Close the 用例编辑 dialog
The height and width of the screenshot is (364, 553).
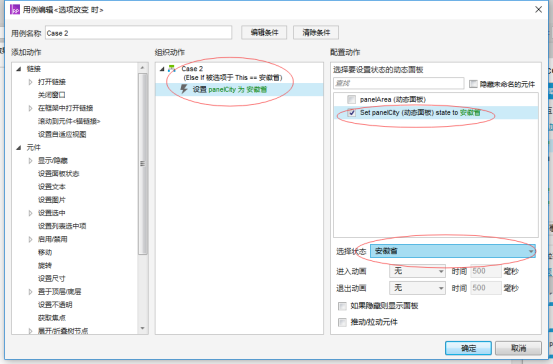coord(538,10)
